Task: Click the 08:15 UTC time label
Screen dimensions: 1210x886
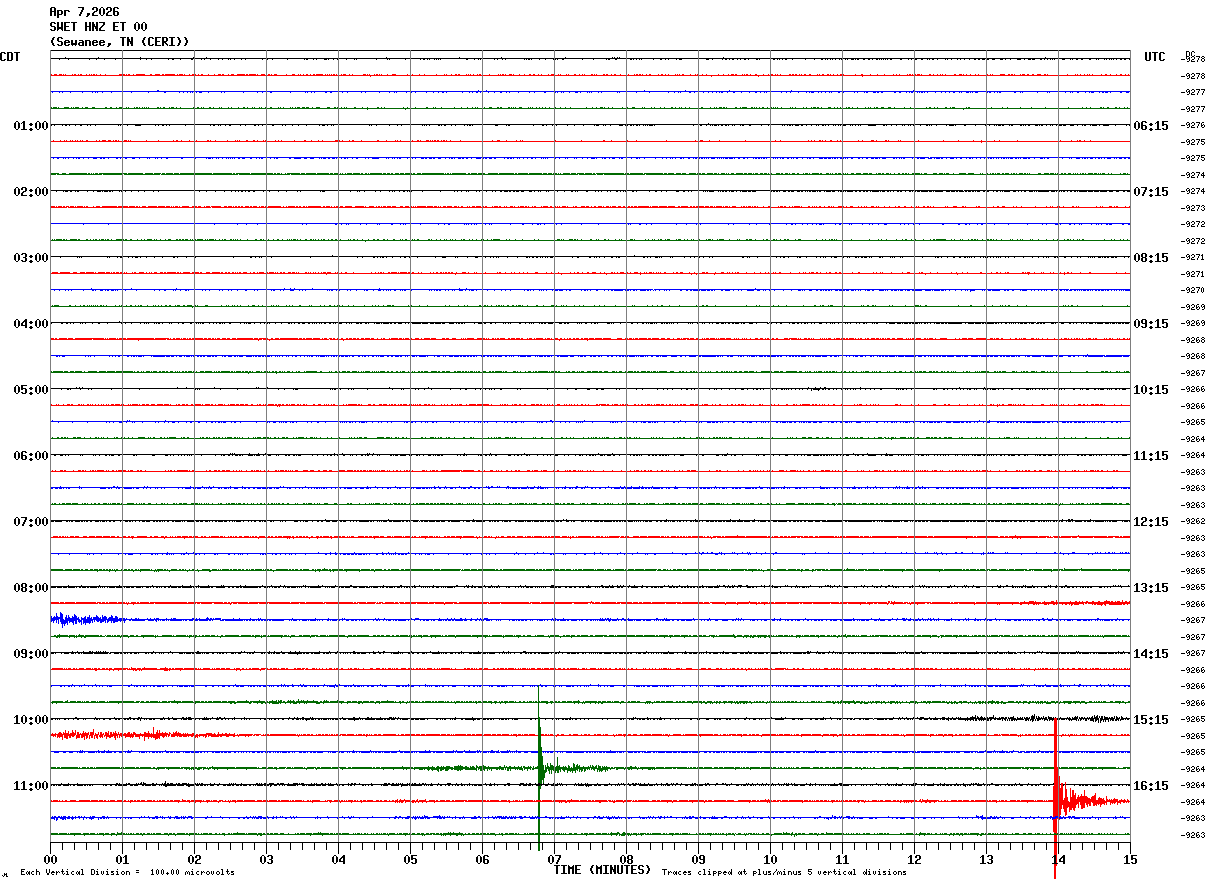Action: (1151, 258)
